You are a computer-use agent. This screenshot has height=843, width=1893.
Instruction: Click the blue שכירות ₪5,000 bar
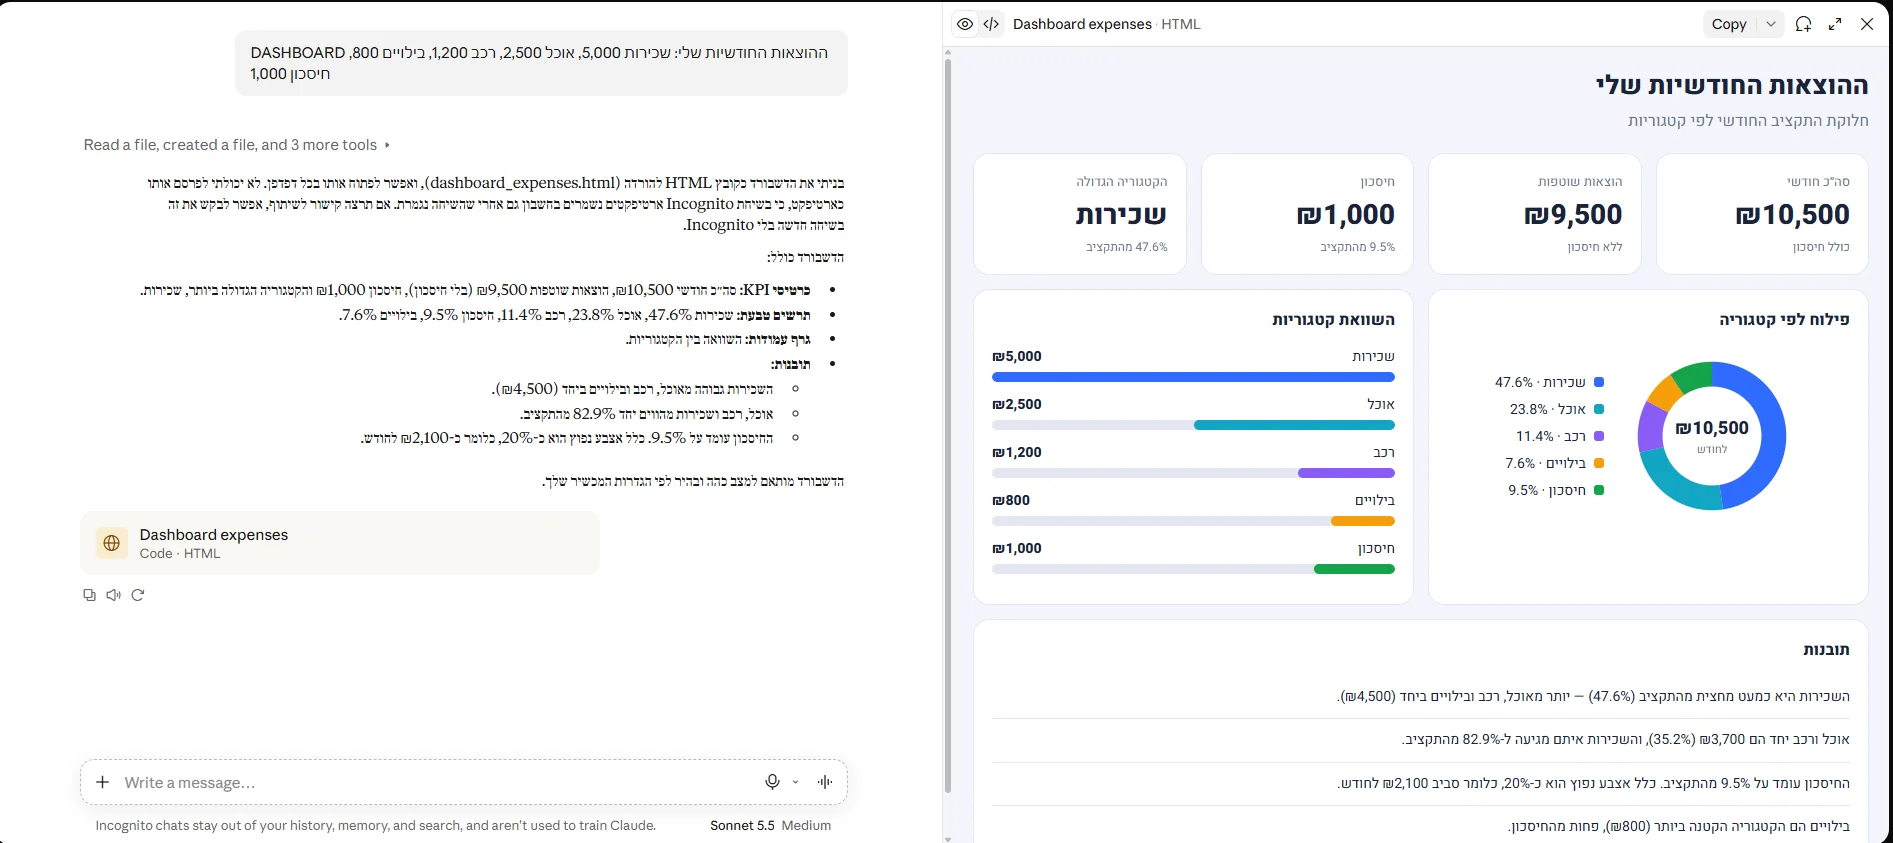(x=1193, y=377)
